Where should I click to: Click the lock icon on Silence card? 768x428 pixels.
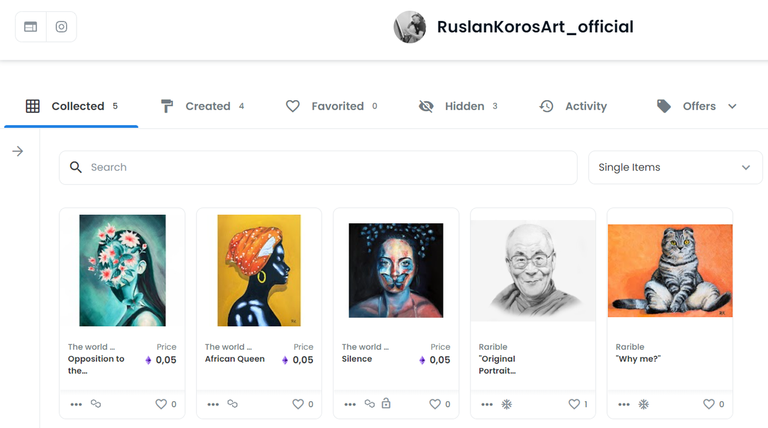(x=386, y=403)
